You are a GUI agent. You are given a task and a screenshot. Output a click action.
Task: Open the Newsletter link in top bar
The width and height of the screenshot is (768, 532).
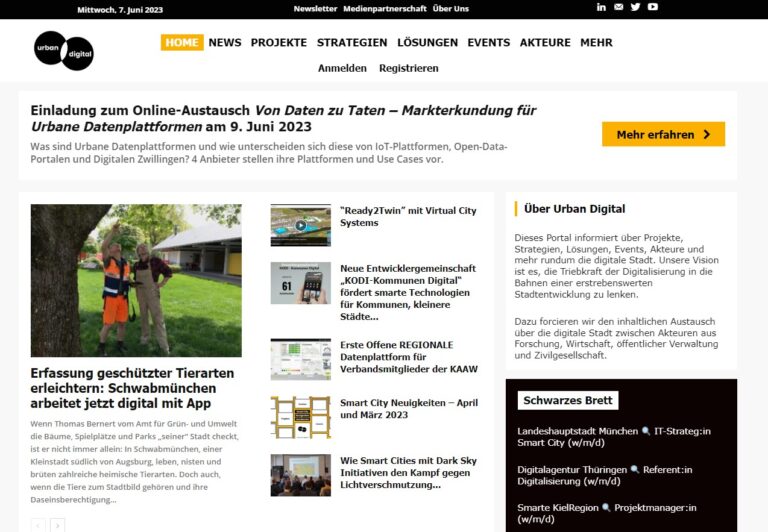(315, 8)
